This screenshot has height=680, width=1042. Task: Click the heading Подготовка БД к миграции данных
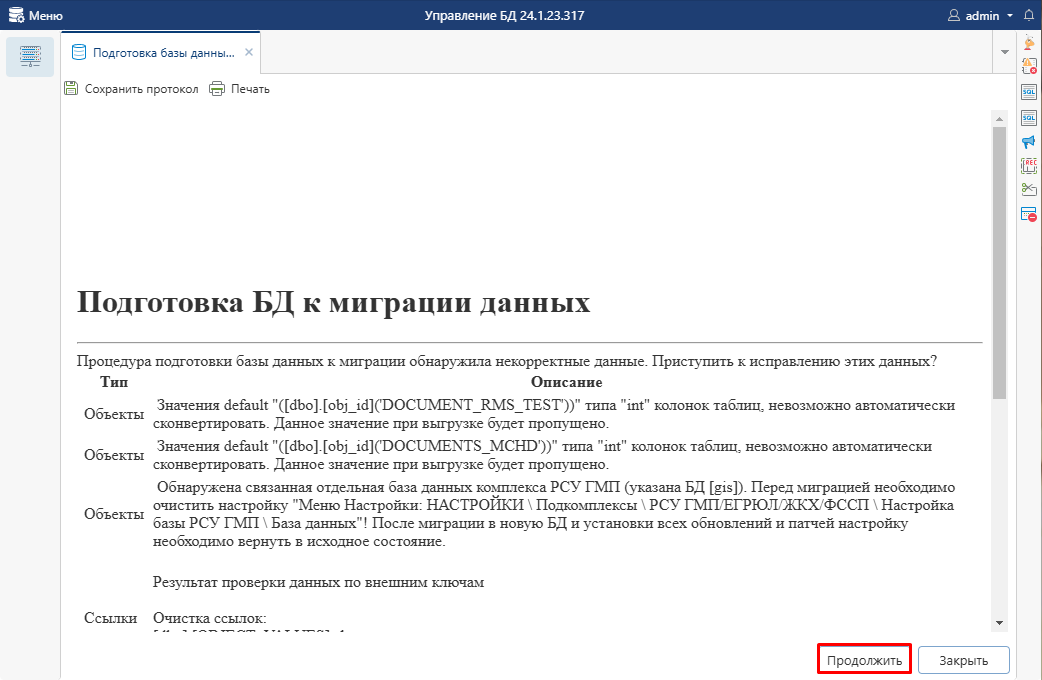(x=334, y=302)
